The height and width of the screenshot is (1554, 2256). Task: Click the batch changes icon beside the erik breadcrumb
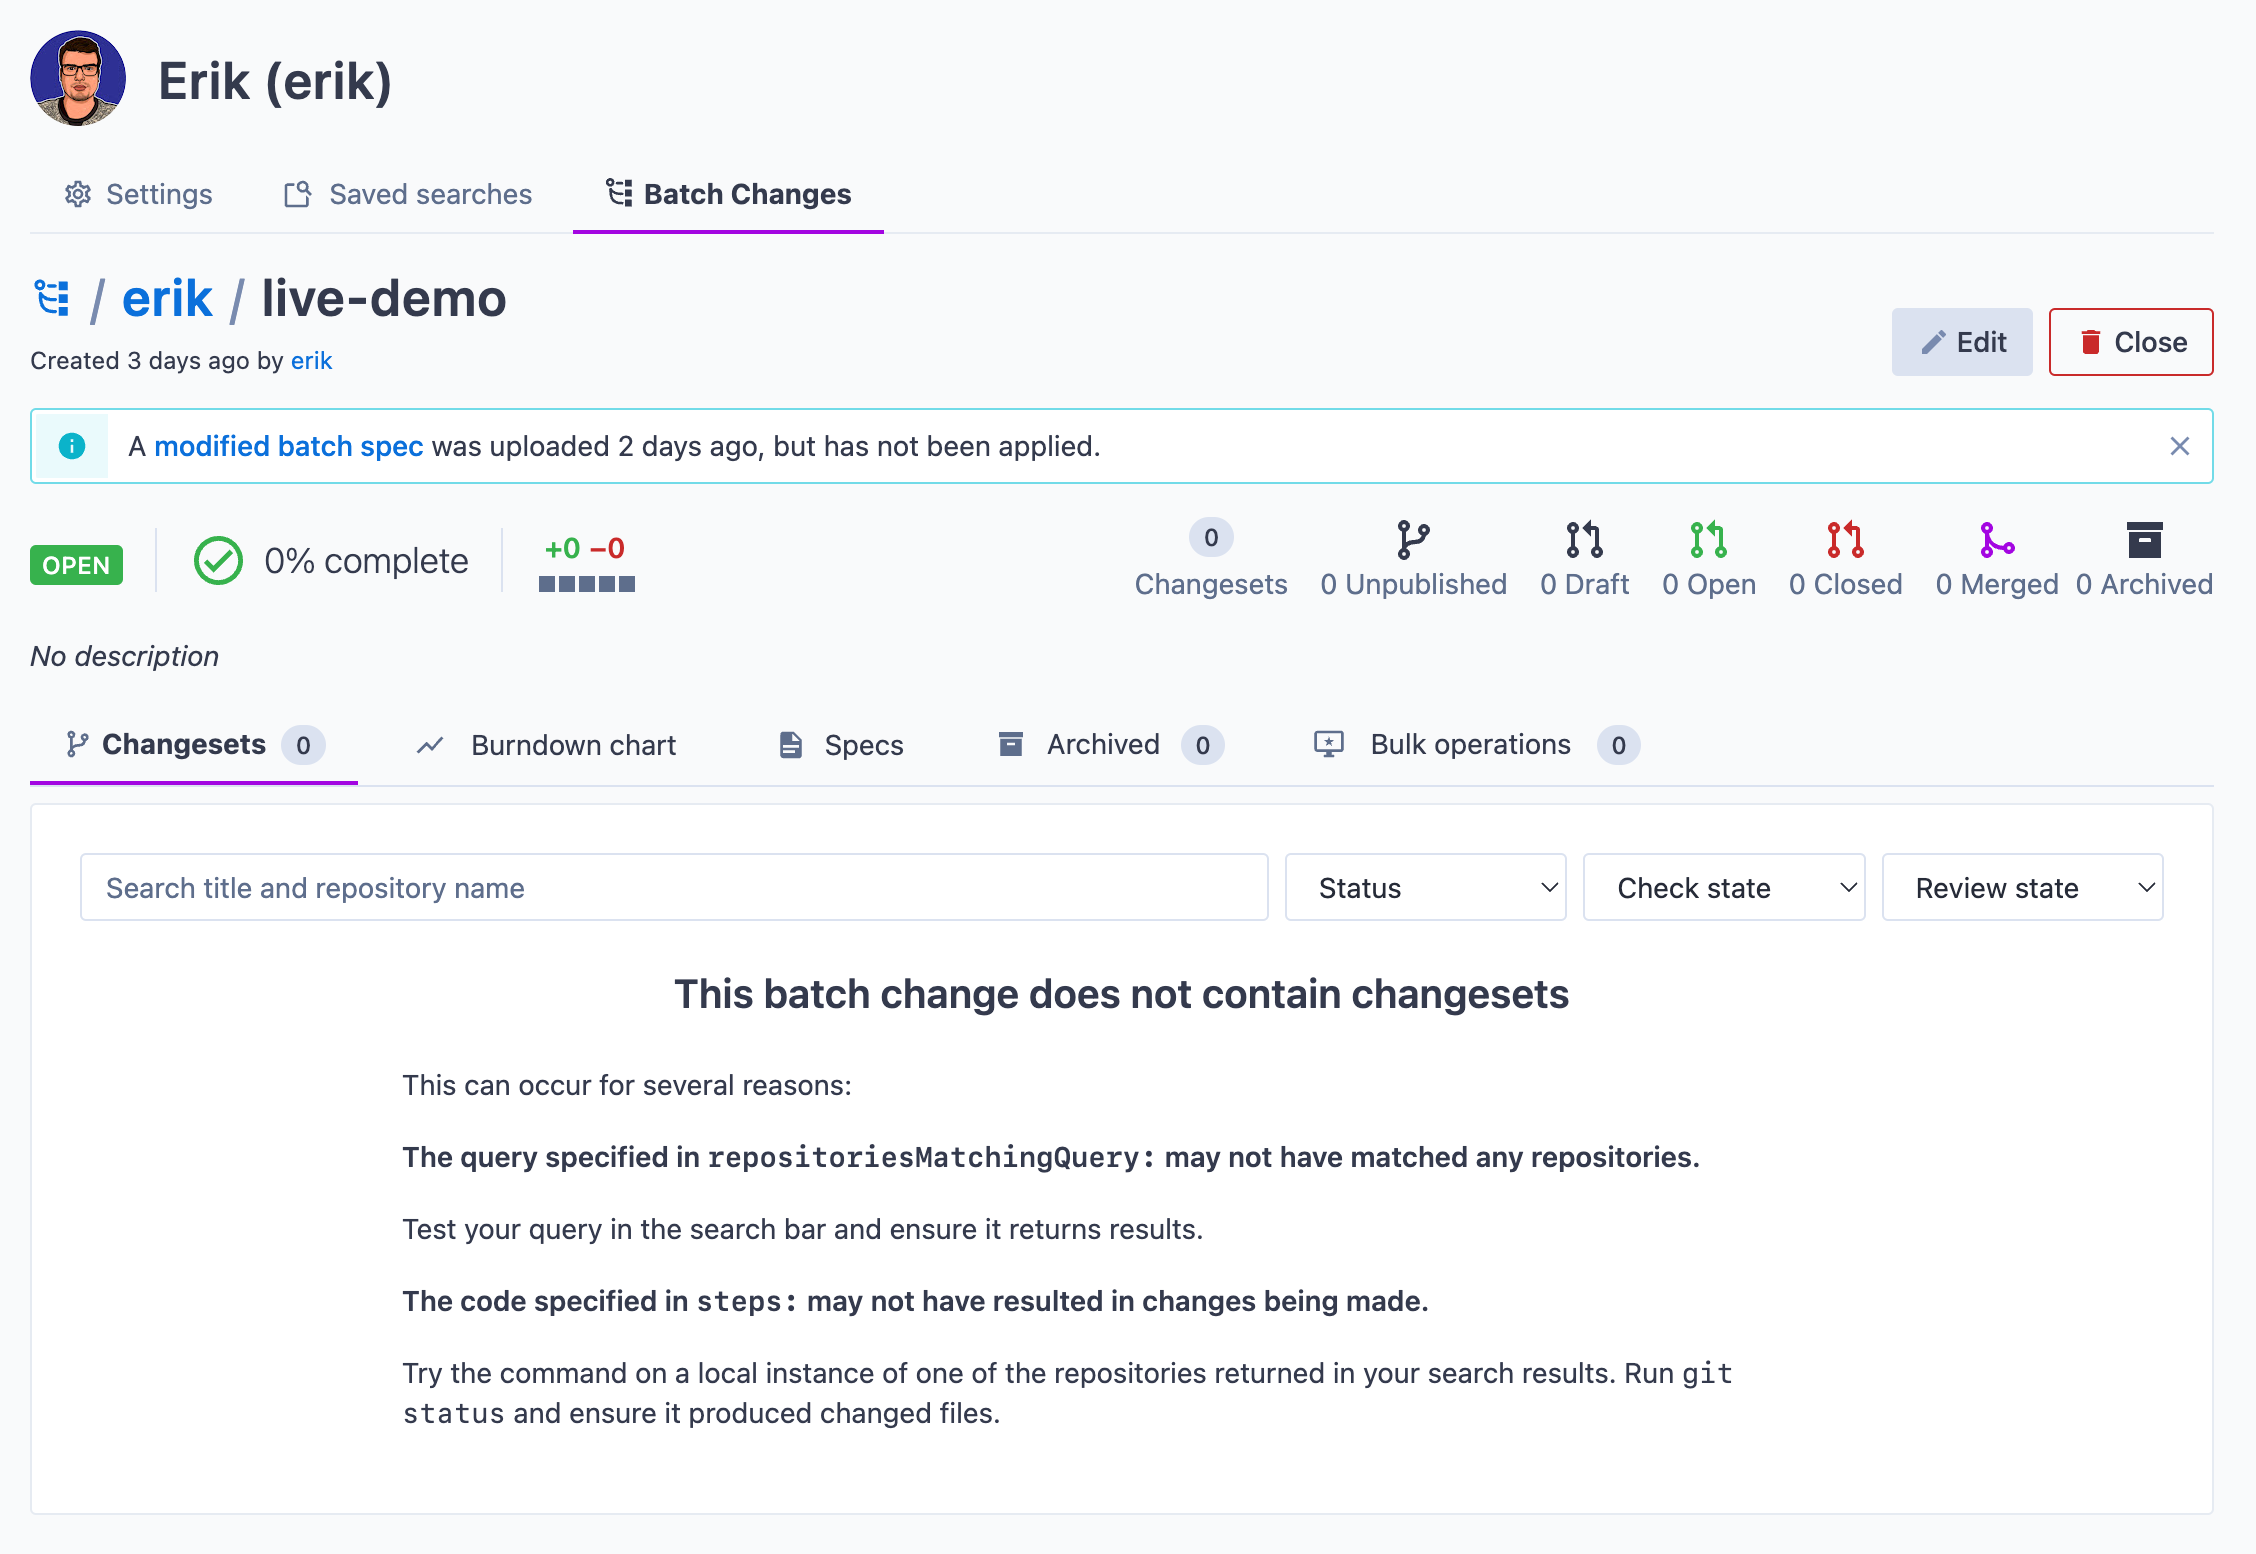(52, 298)
